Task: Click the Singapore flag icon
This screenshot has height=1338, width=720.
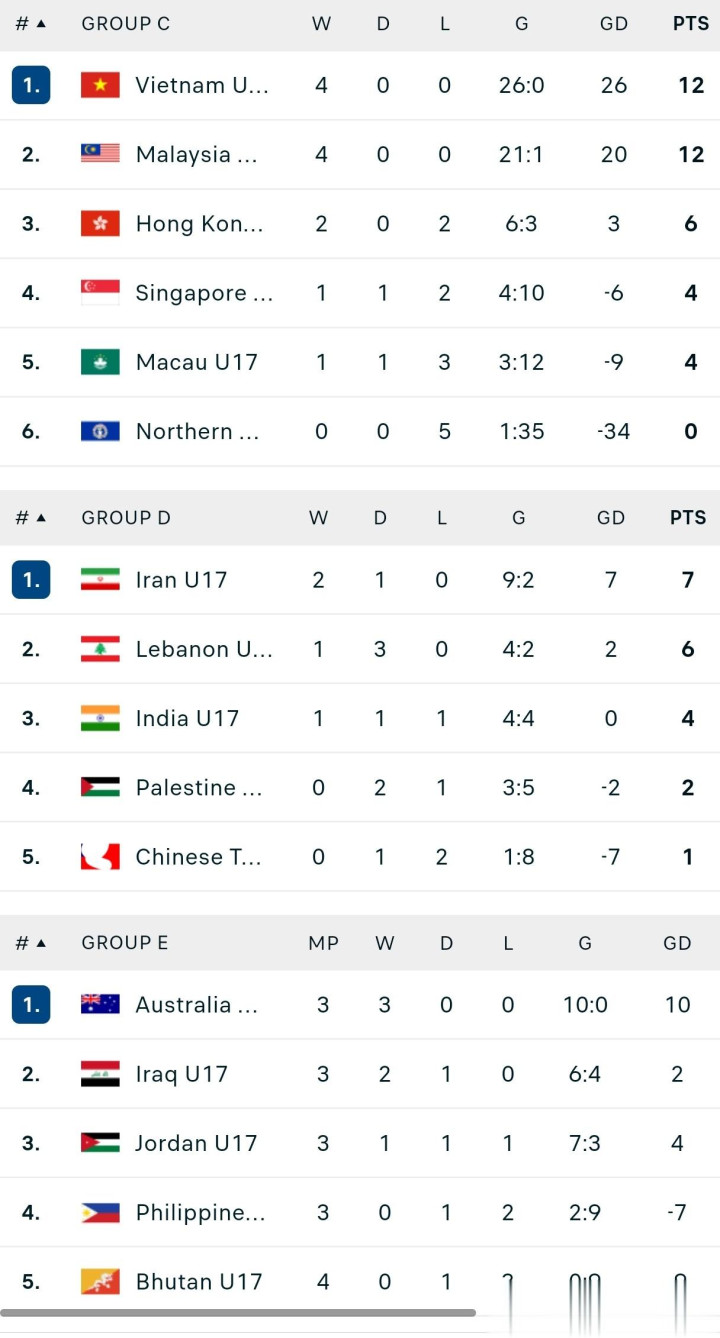Action: 100,292
